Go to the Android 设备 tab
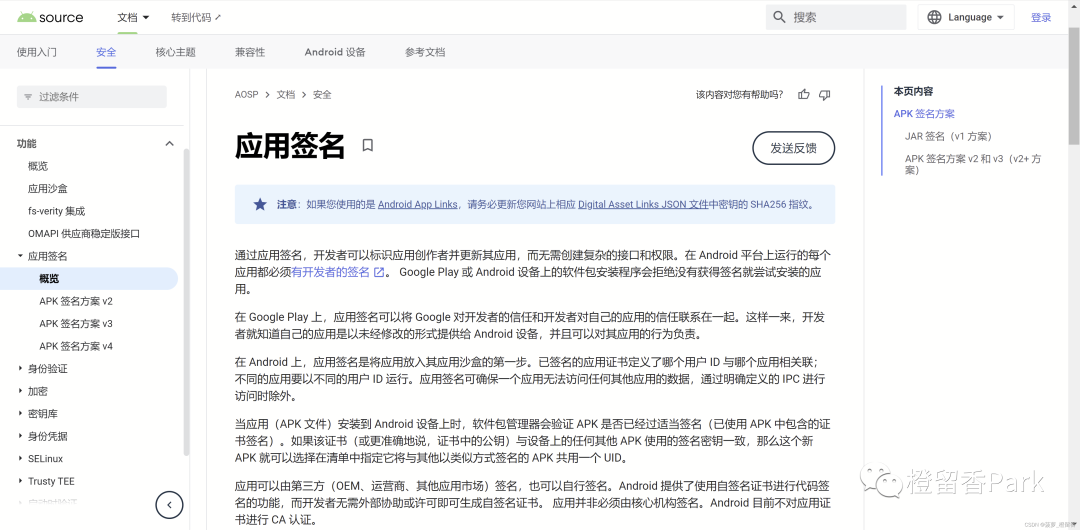This screenshot has height=530, width=1080. [335, 52]
